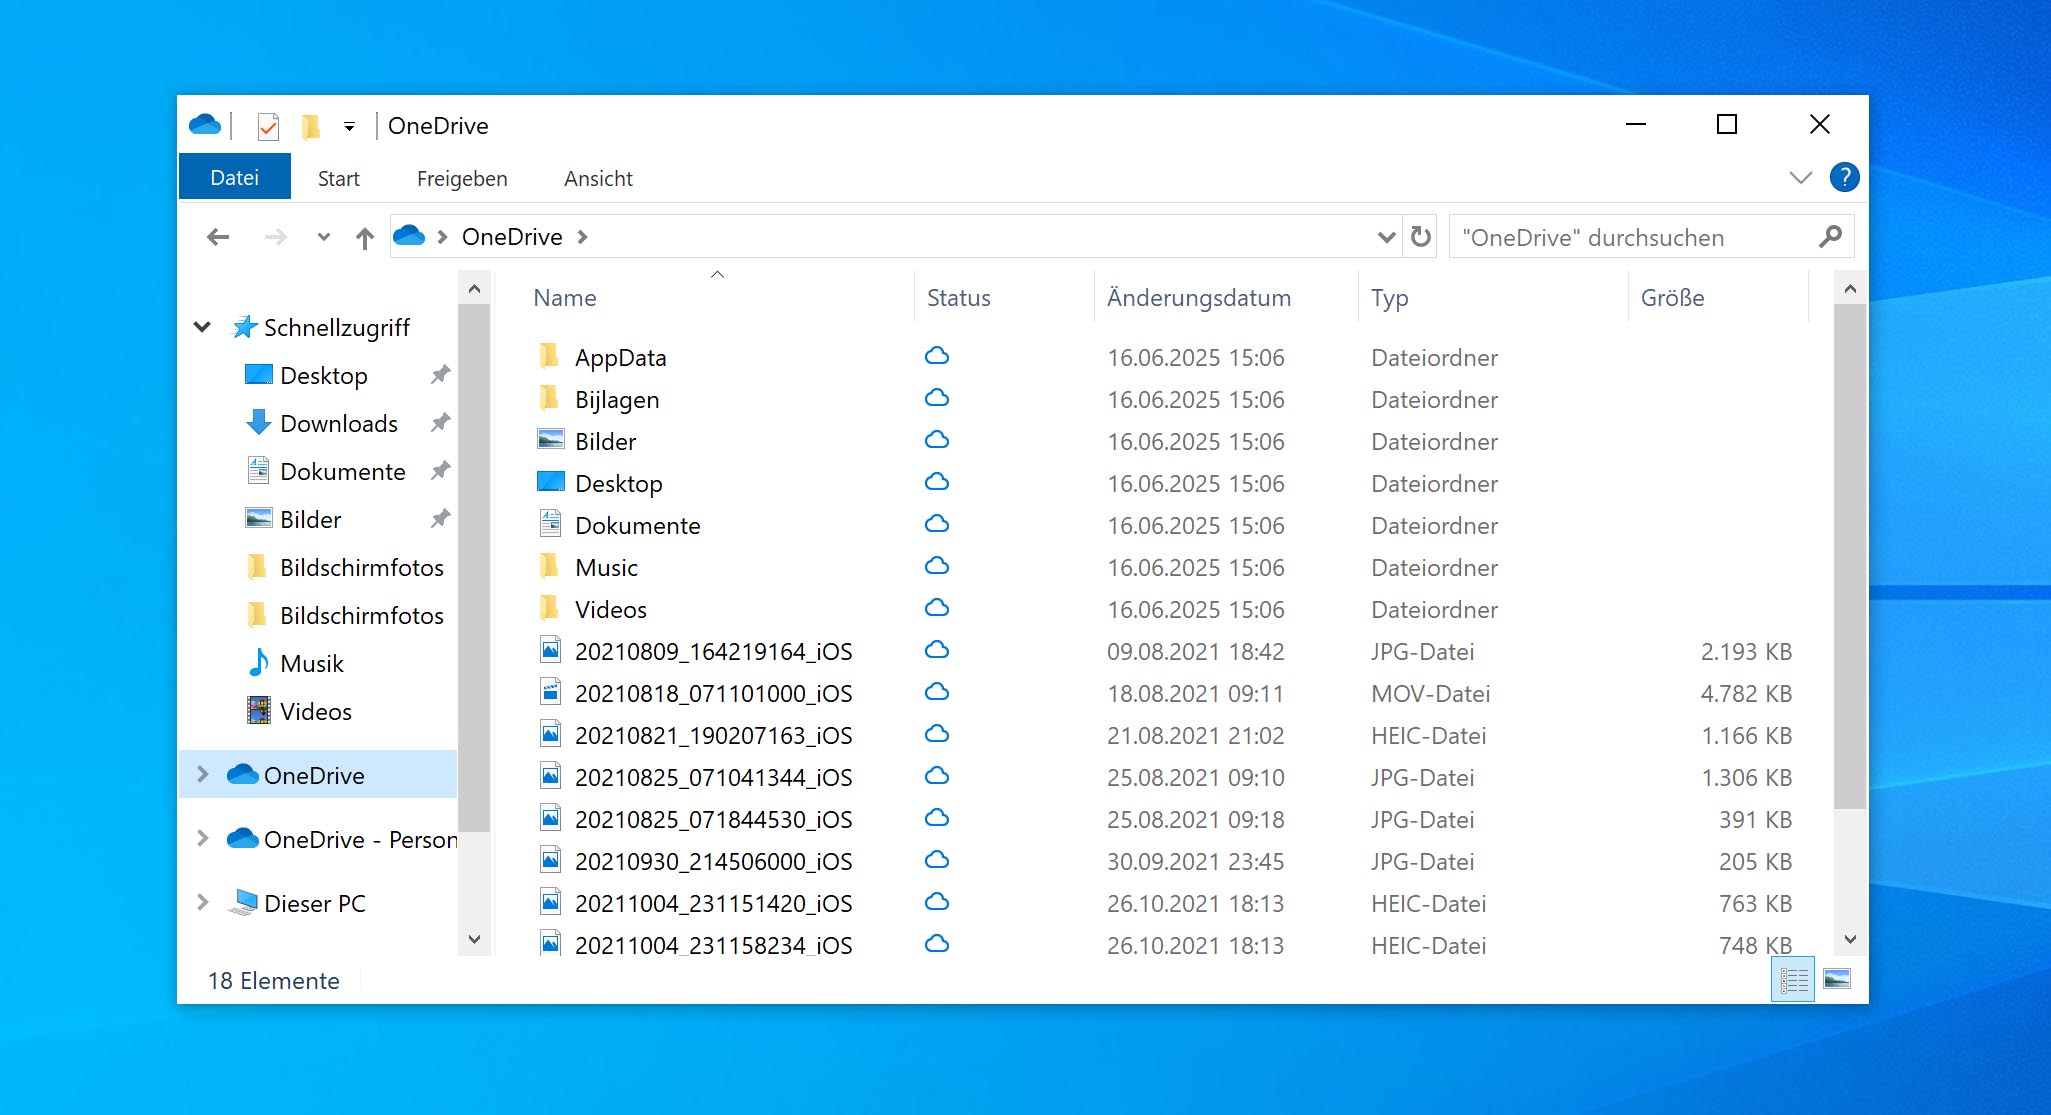The height and width of the screenshot is (1115, 2051).
Task: Select Downloads in the sidebar
Action: 339,423
